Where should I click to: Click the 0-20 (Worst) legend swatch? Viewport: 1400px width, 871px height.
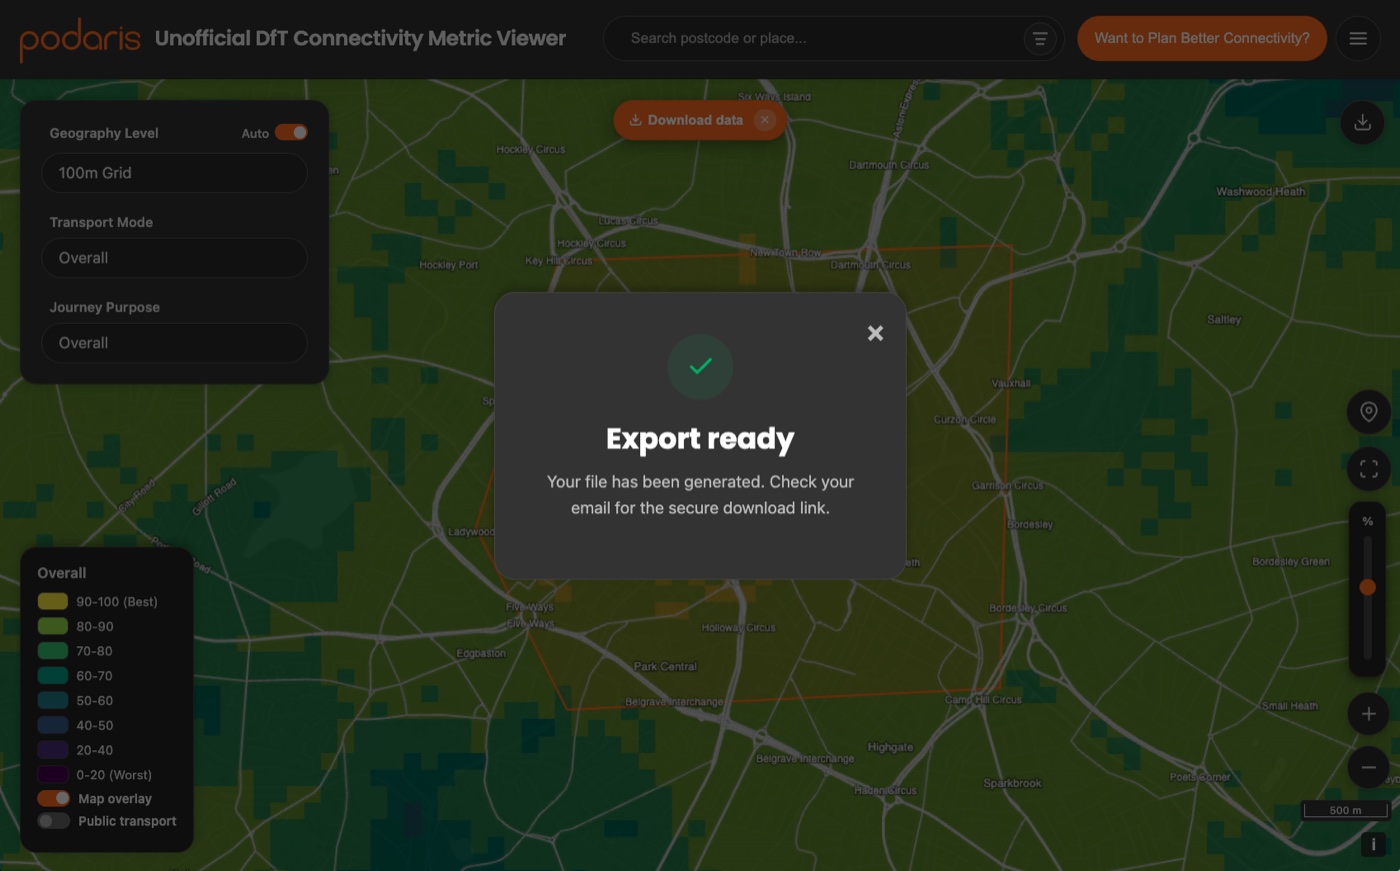pos(53,774)
